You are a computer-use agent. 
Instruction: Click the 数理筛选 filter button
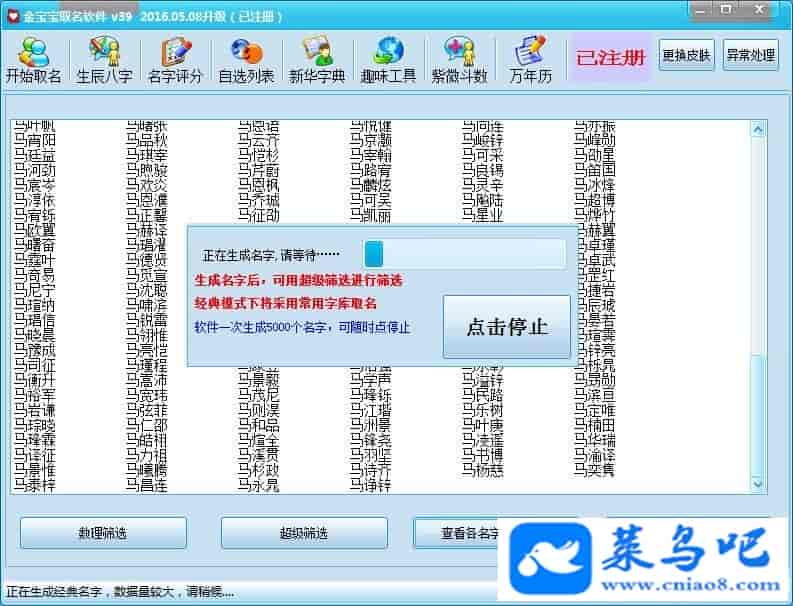click(102, 533)
